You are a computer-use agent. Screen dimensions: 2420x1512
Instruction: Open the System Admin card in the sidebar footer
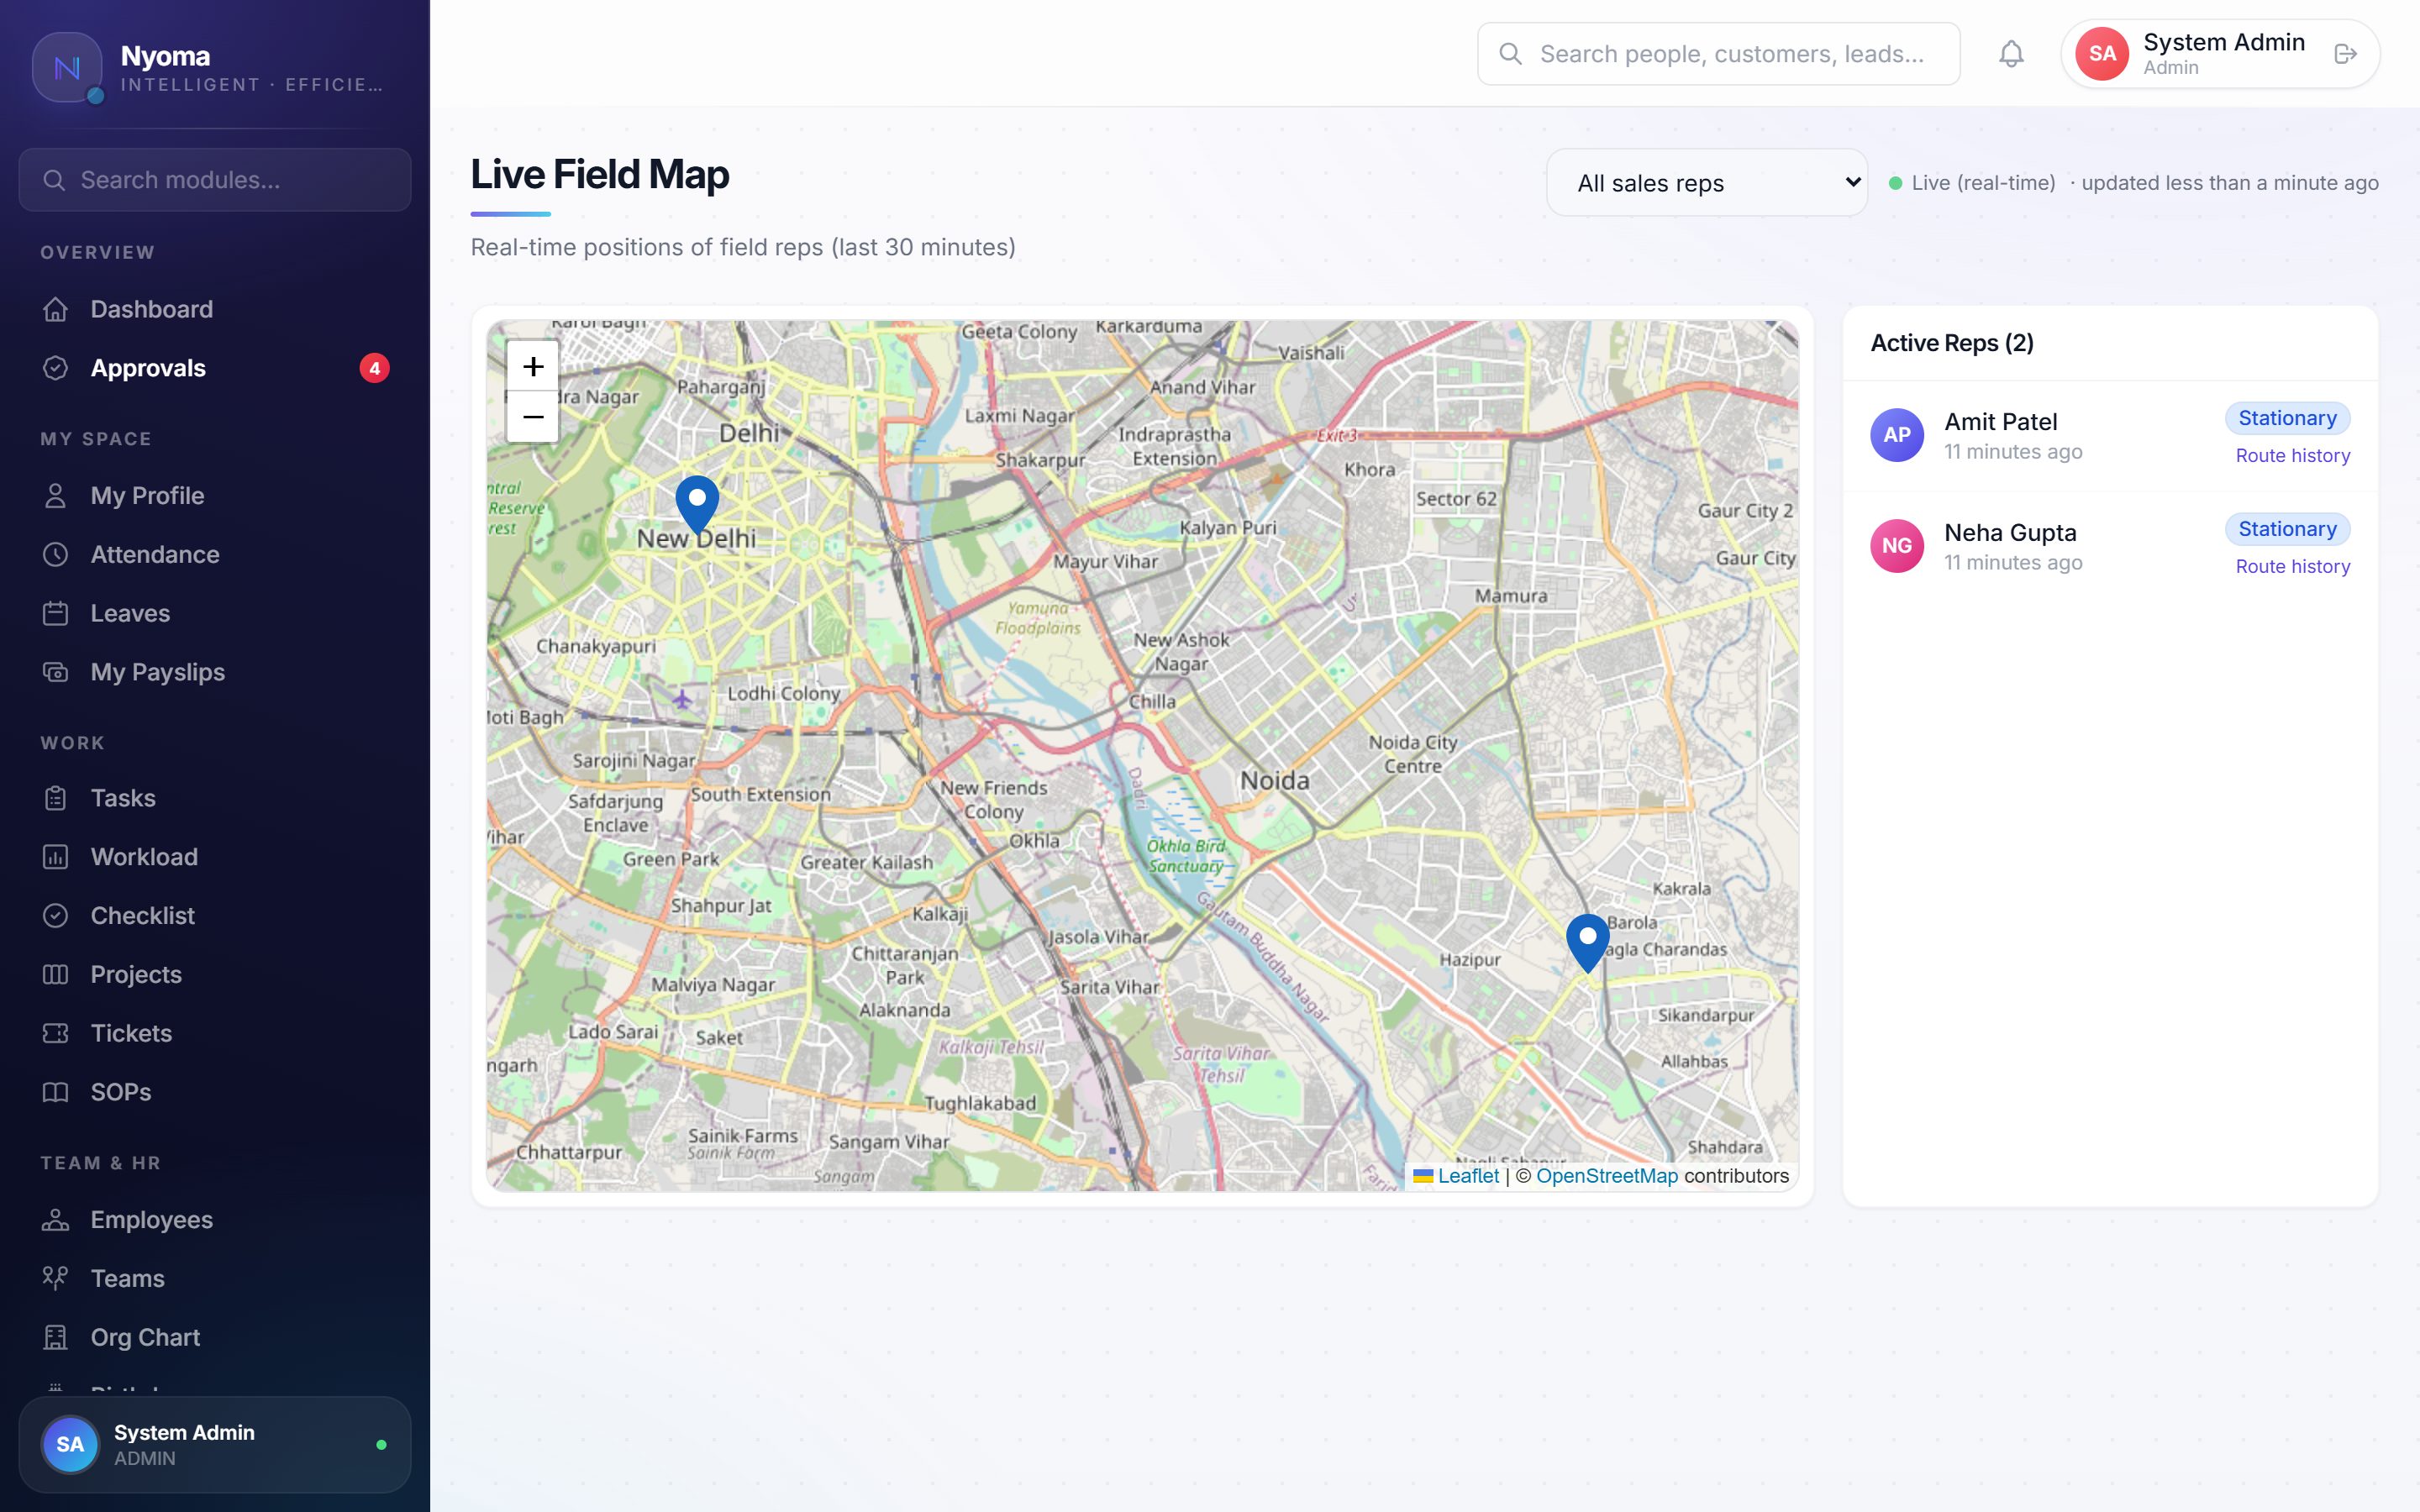(x=215, y=1444)
